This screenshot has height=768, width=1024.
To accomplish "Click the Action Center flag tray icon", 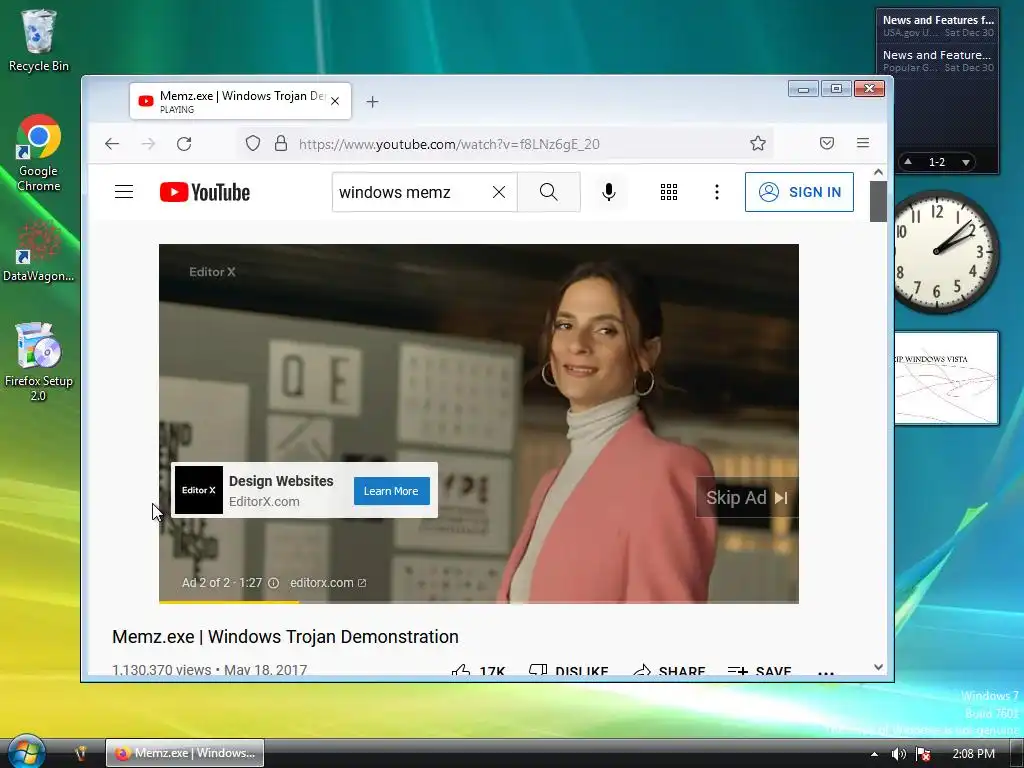I will [x=923, y=754].
